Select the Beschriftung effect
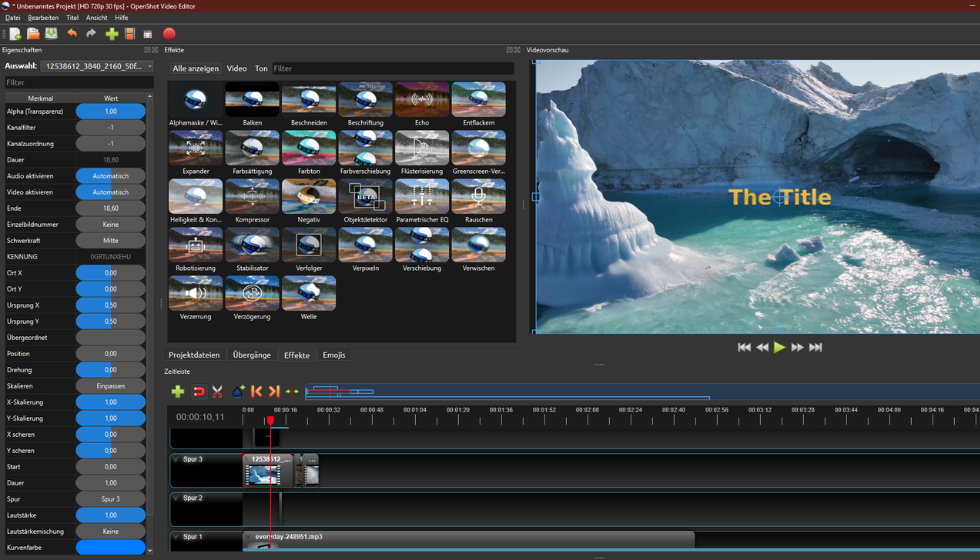This screenshot has height=560, width=980. click(366, 99)
